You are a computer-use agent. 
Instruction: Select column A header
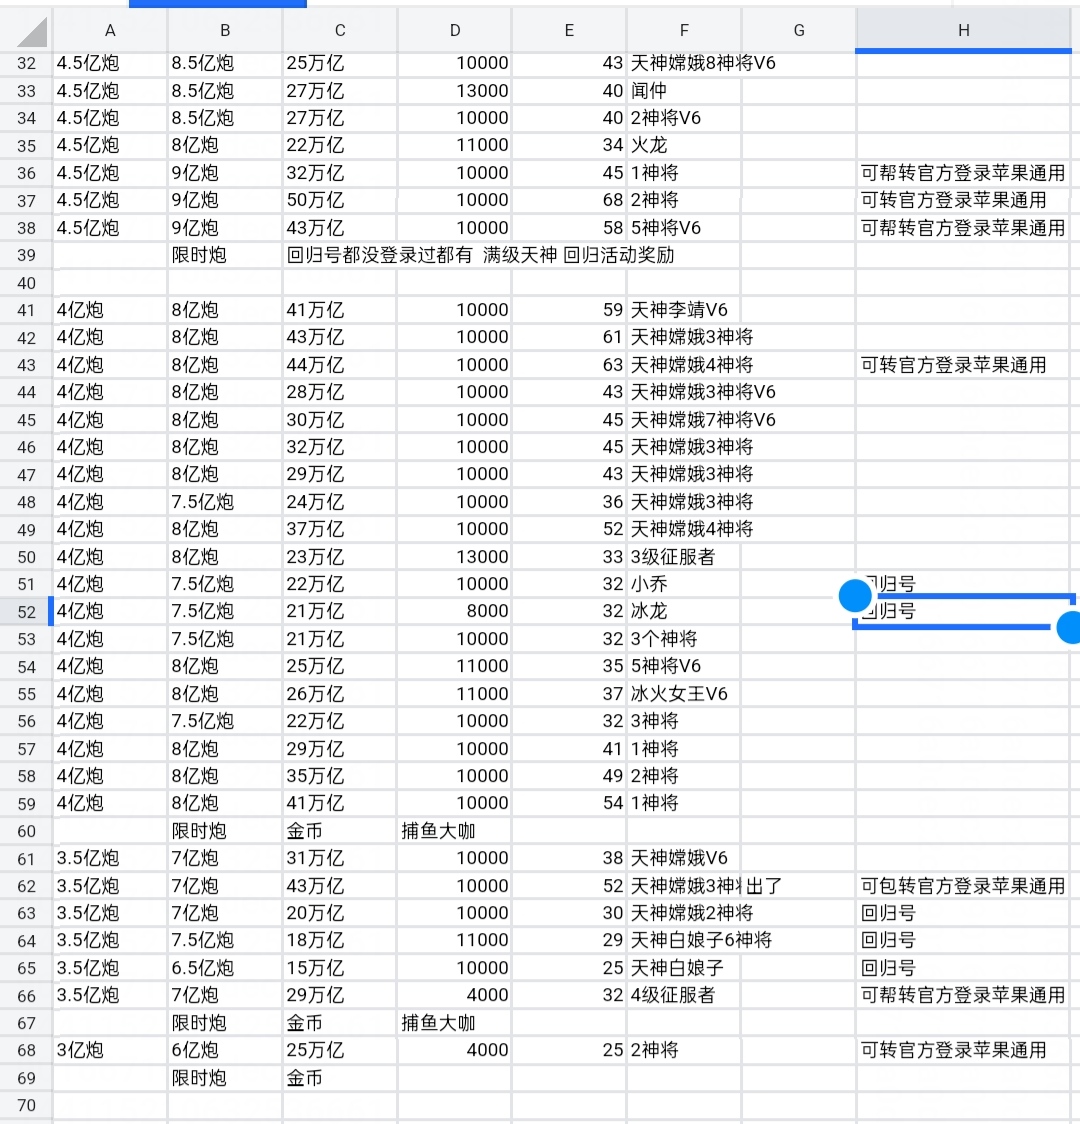tap(110, 31)
